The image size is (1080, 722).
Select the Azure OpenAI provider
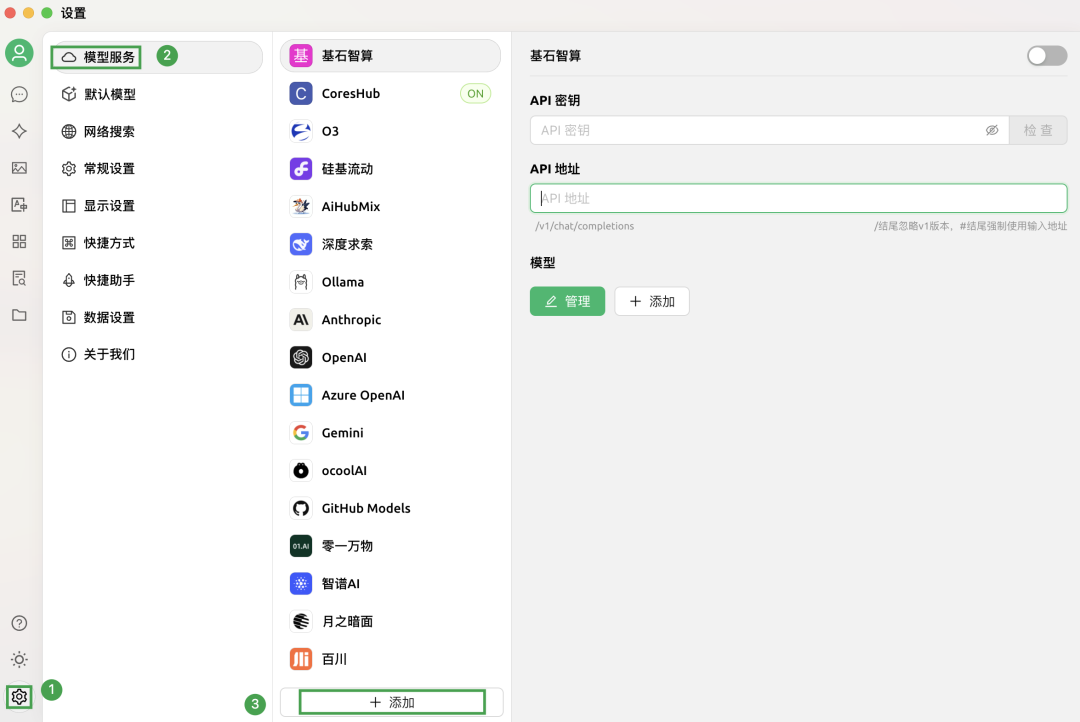point(390,395)
